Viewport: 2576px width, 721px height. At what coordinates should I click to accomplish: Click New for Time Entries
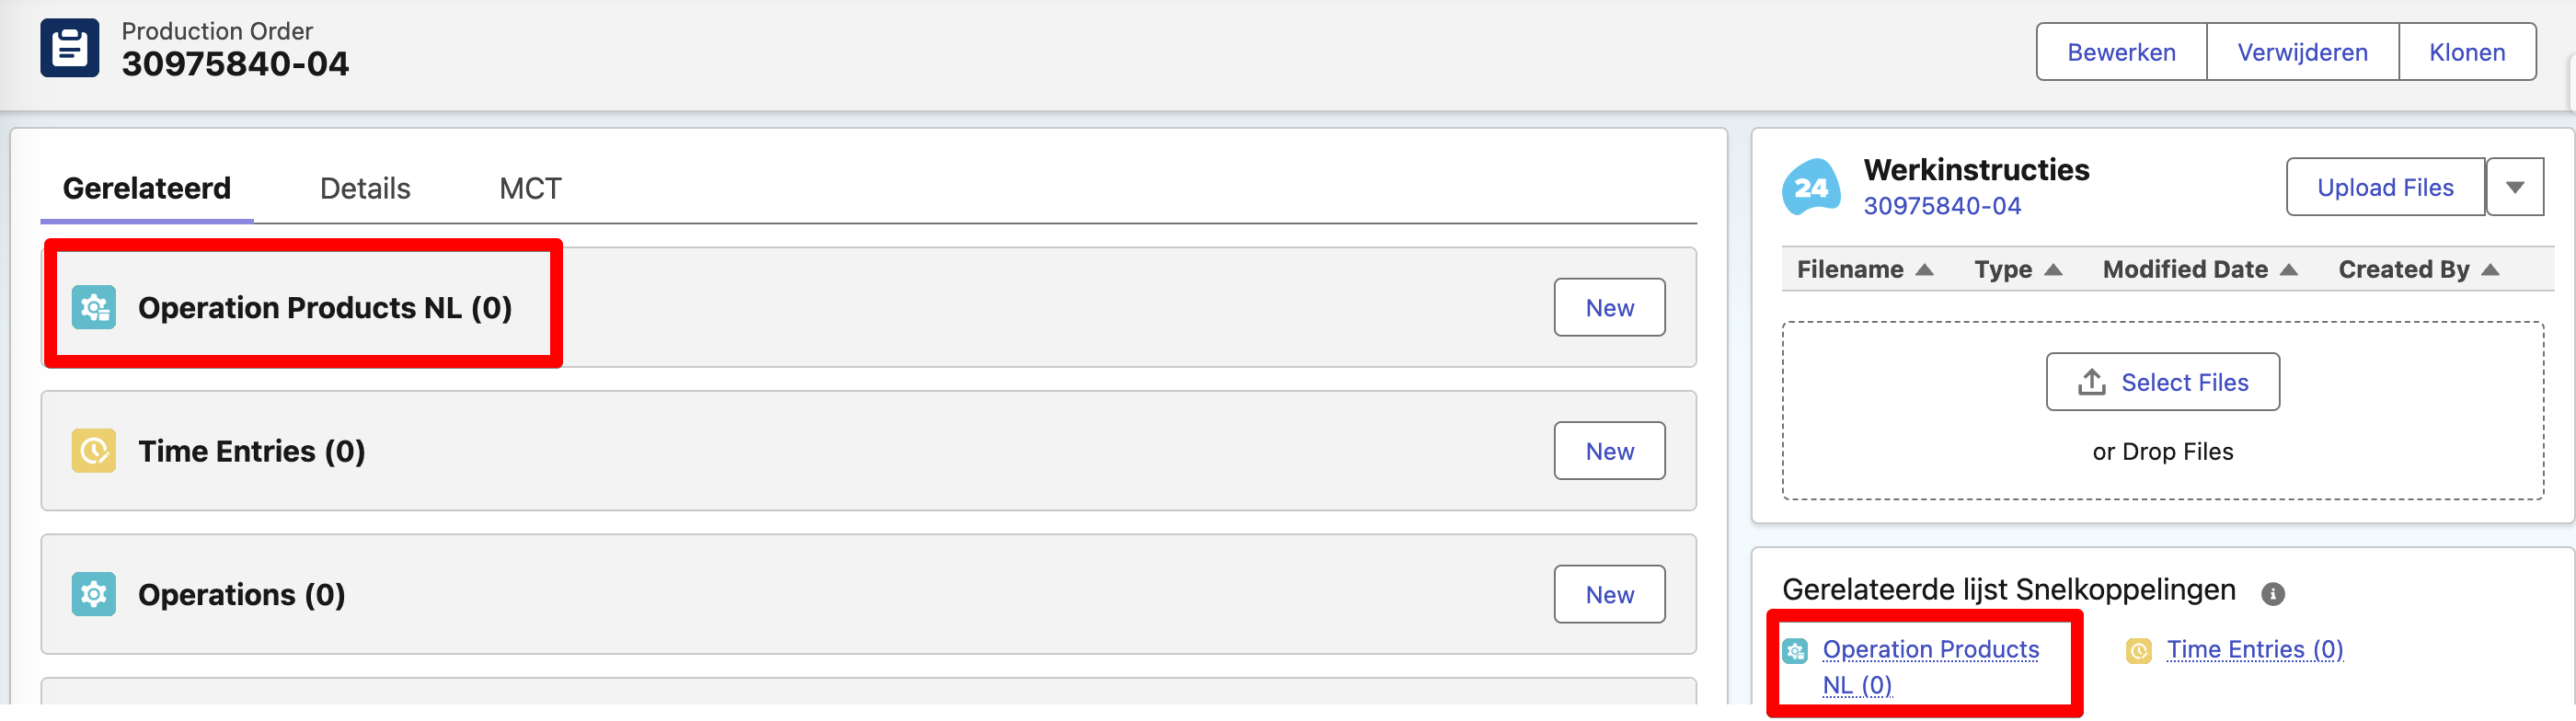pos(1608,451)
